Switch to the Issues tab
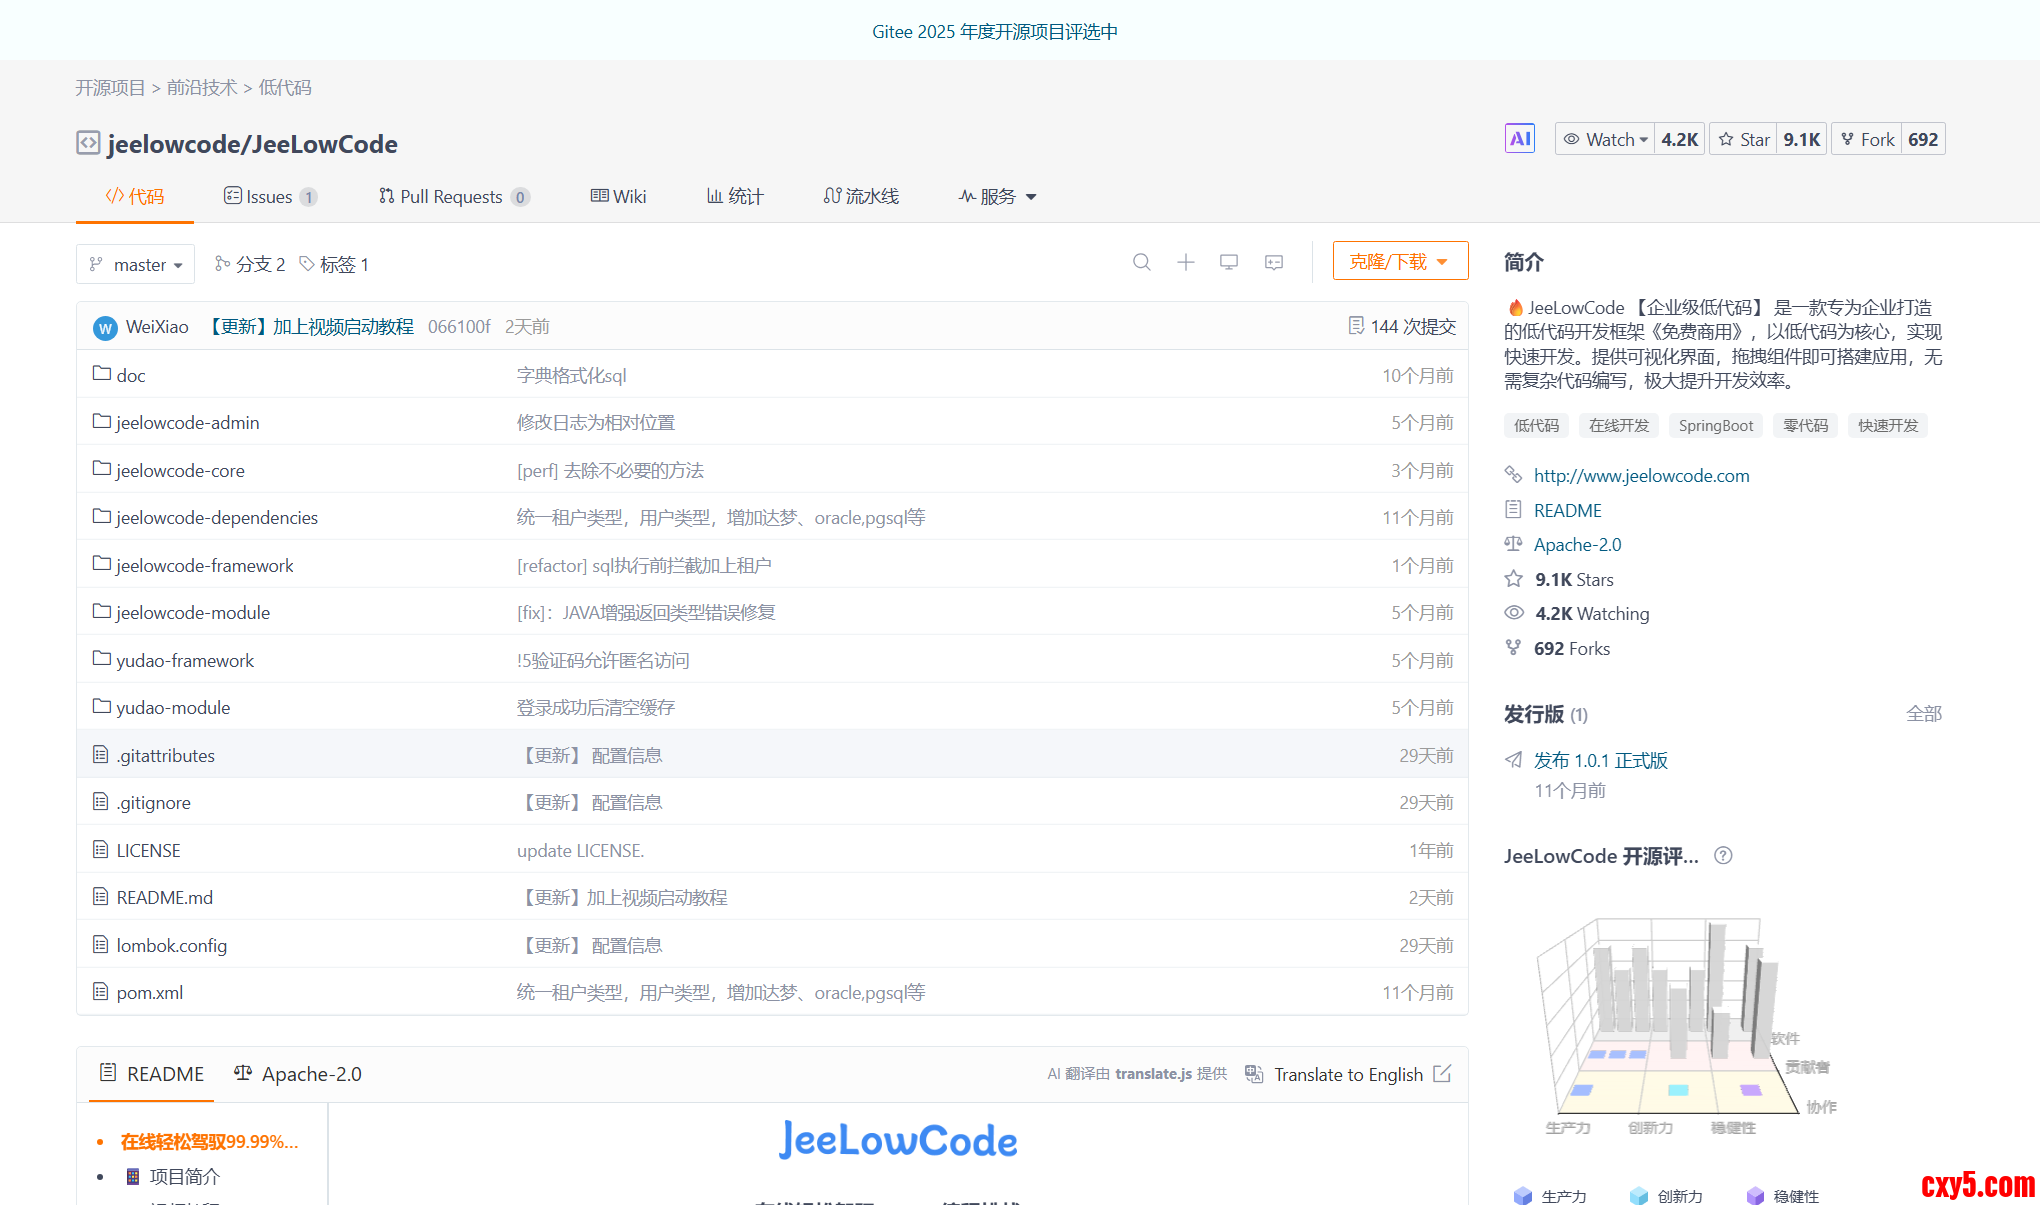The width and height of the screenshot is (2040, 1205). (x=268, y=197)
